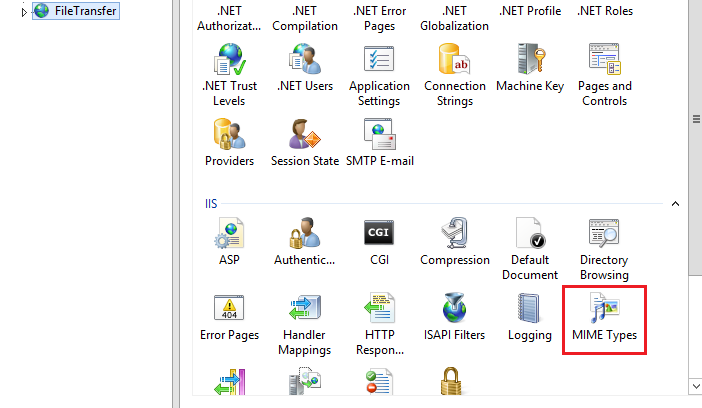Open .NET Trust Levels feature
Viewport: 702px width, 408px height.
pyautogui.click(x=229, y=74)
